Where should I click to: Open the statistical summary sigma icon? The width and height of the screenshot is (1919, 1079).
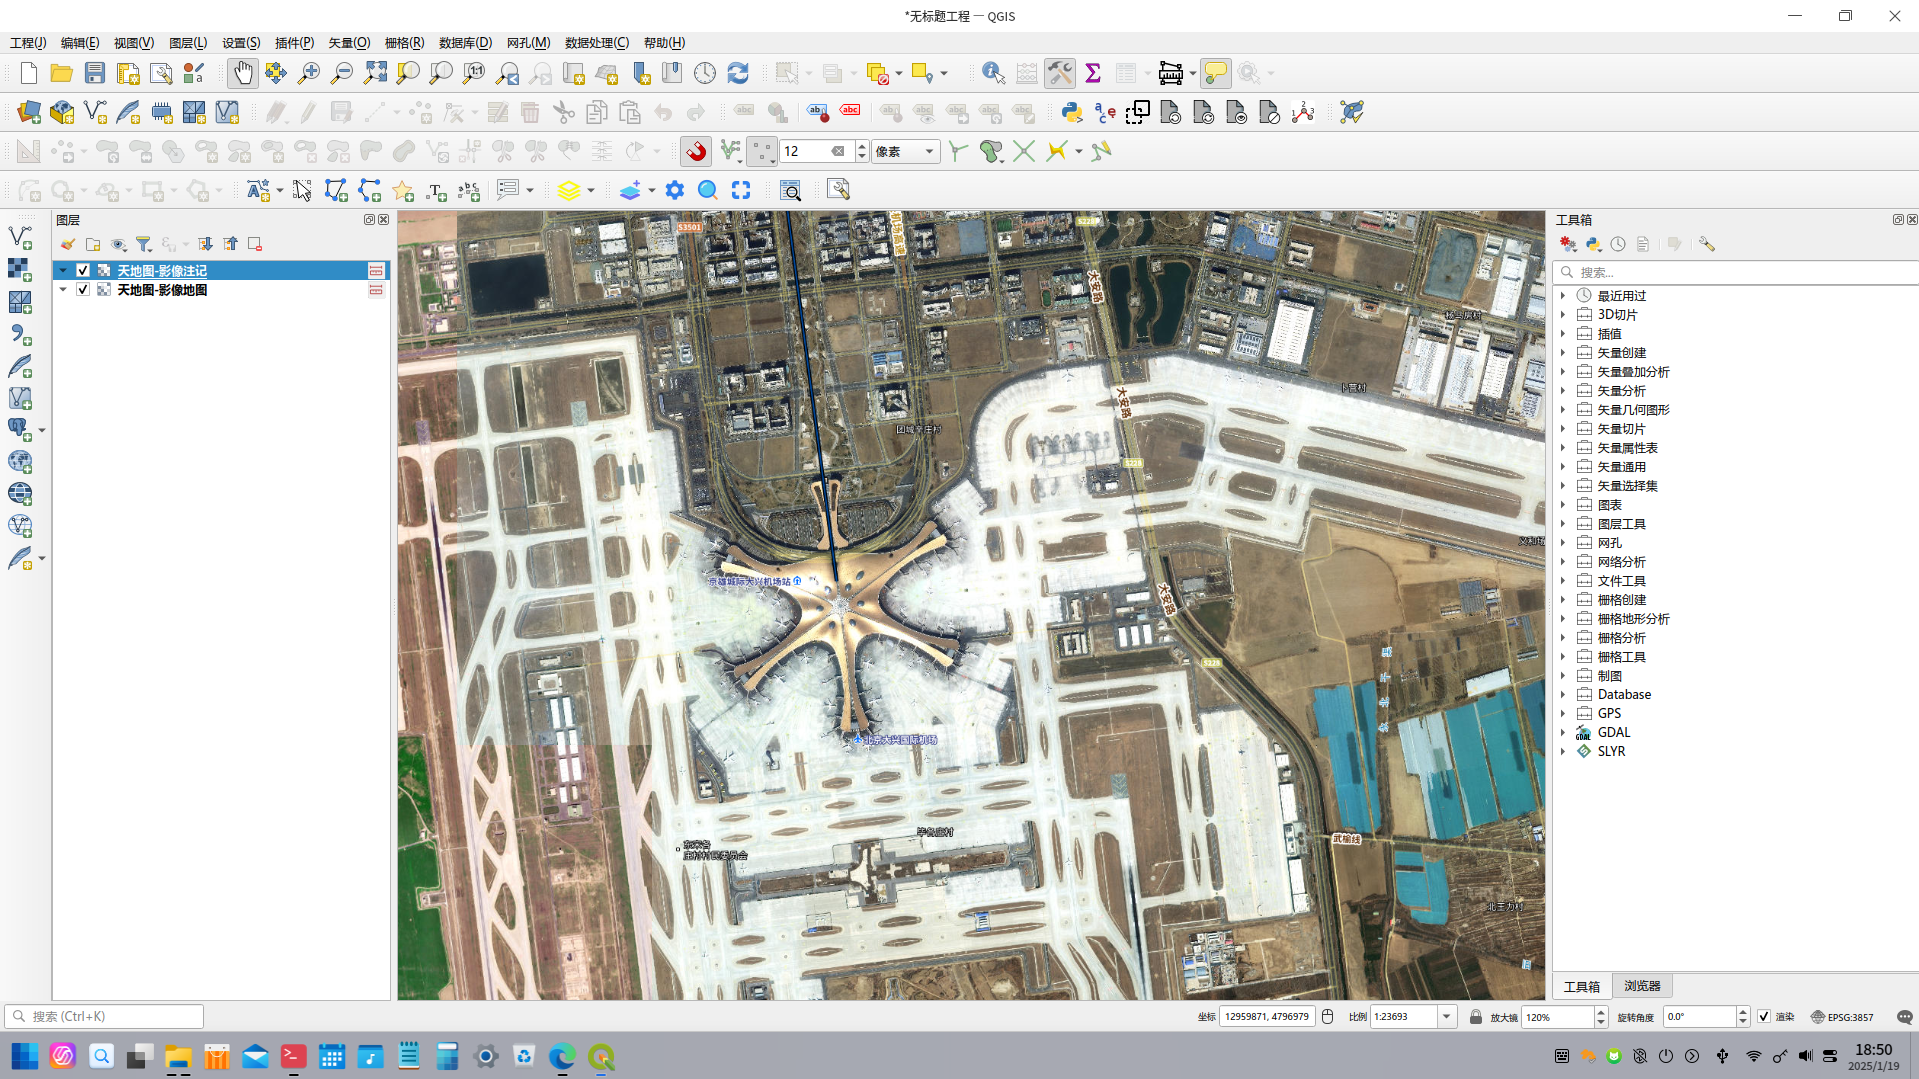coord(1093,73)
